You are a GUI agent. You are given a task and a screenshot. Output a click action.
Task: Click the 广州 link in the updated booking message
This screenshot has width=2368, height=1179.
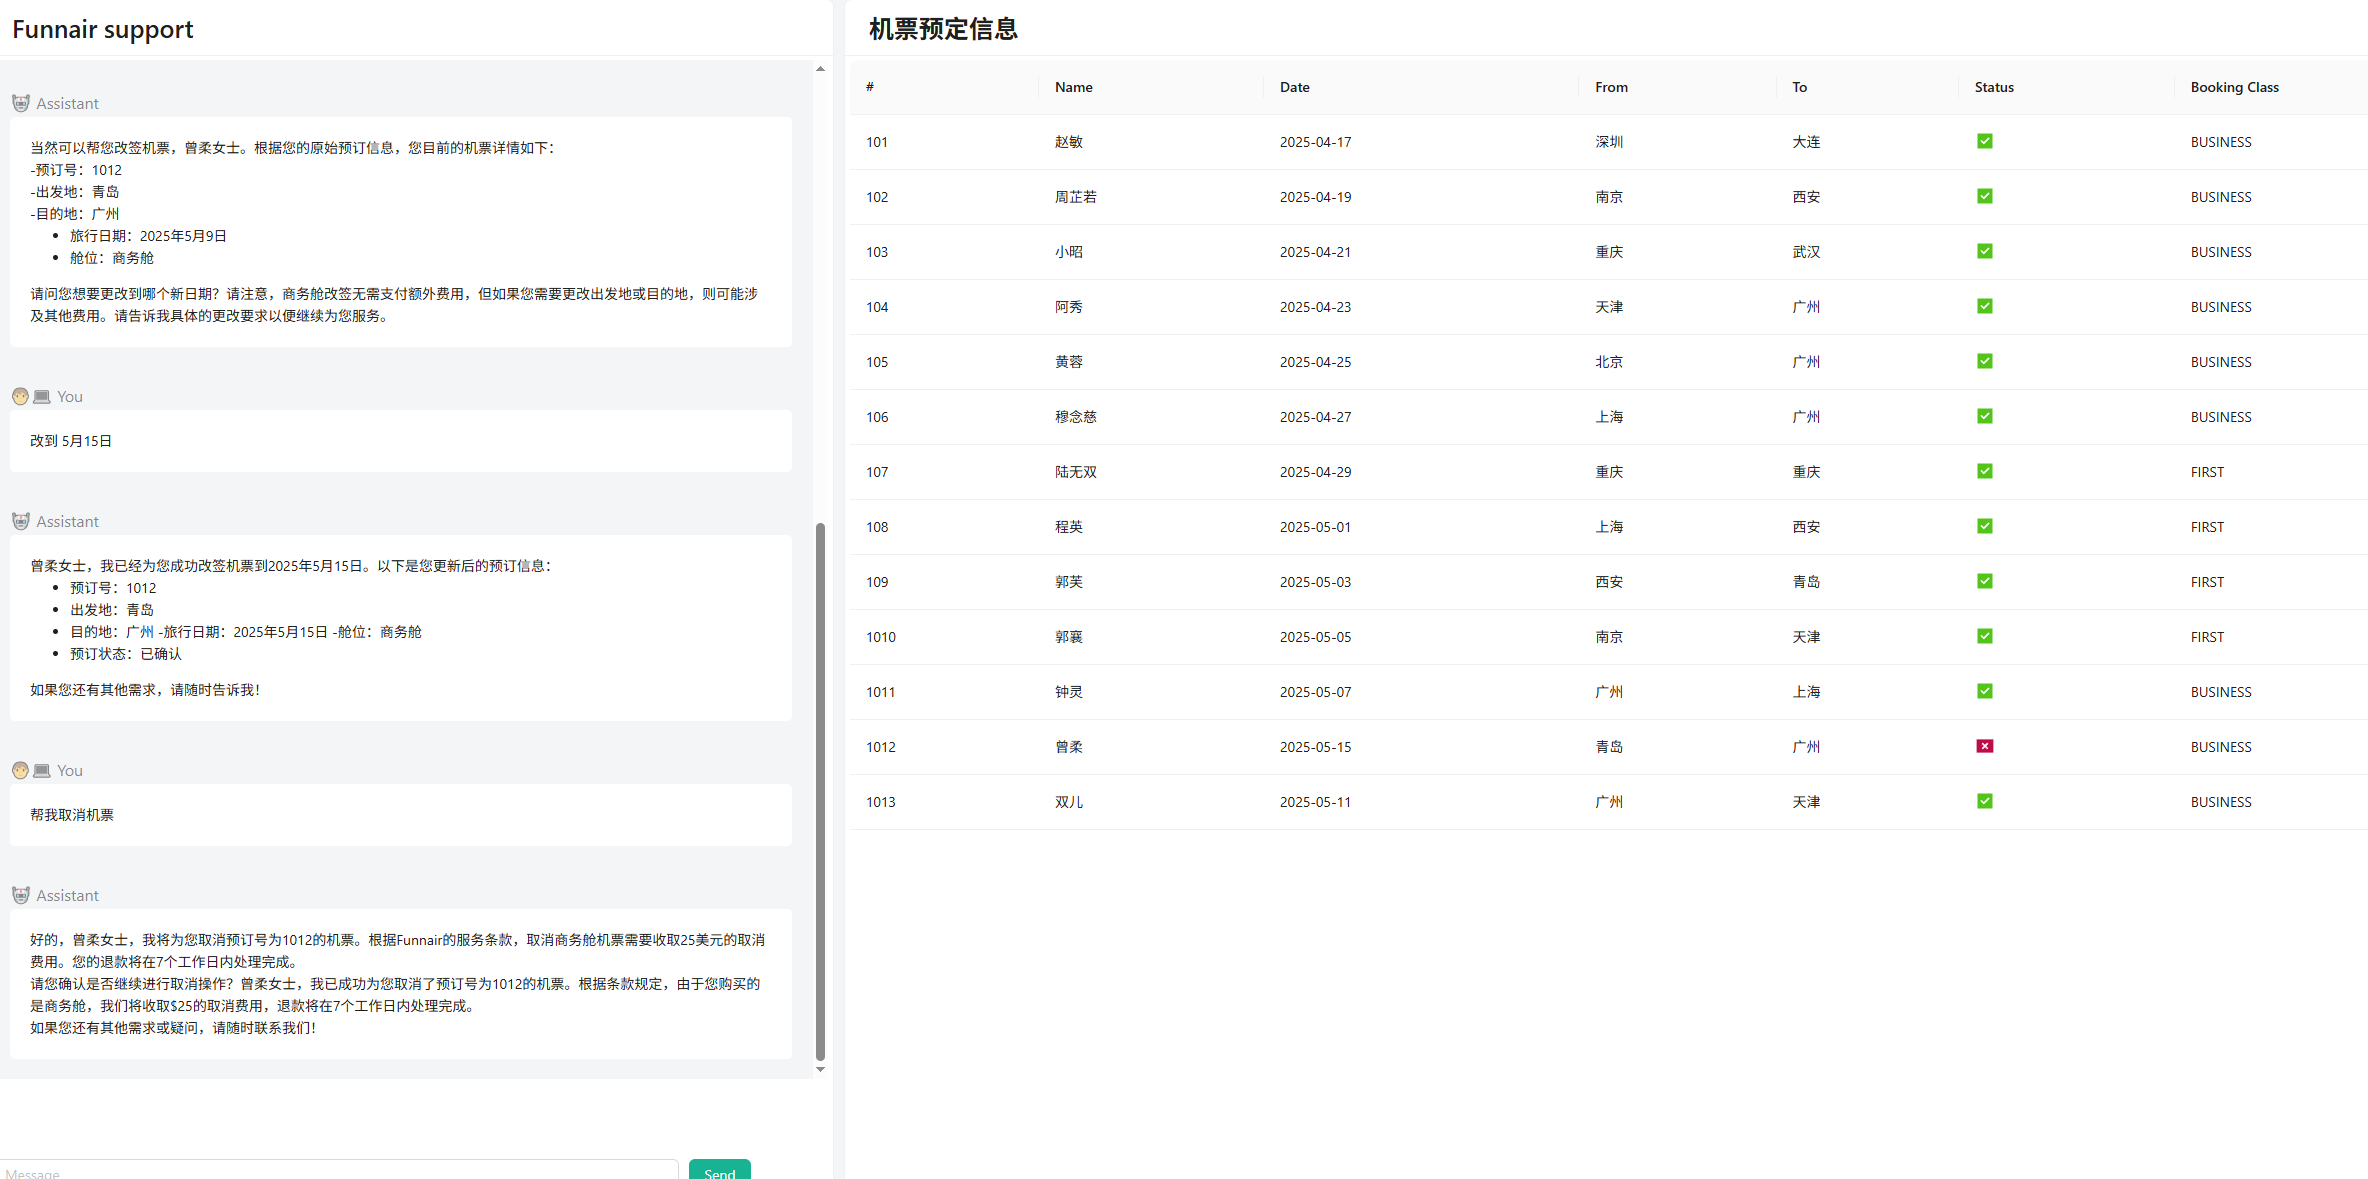140,632
